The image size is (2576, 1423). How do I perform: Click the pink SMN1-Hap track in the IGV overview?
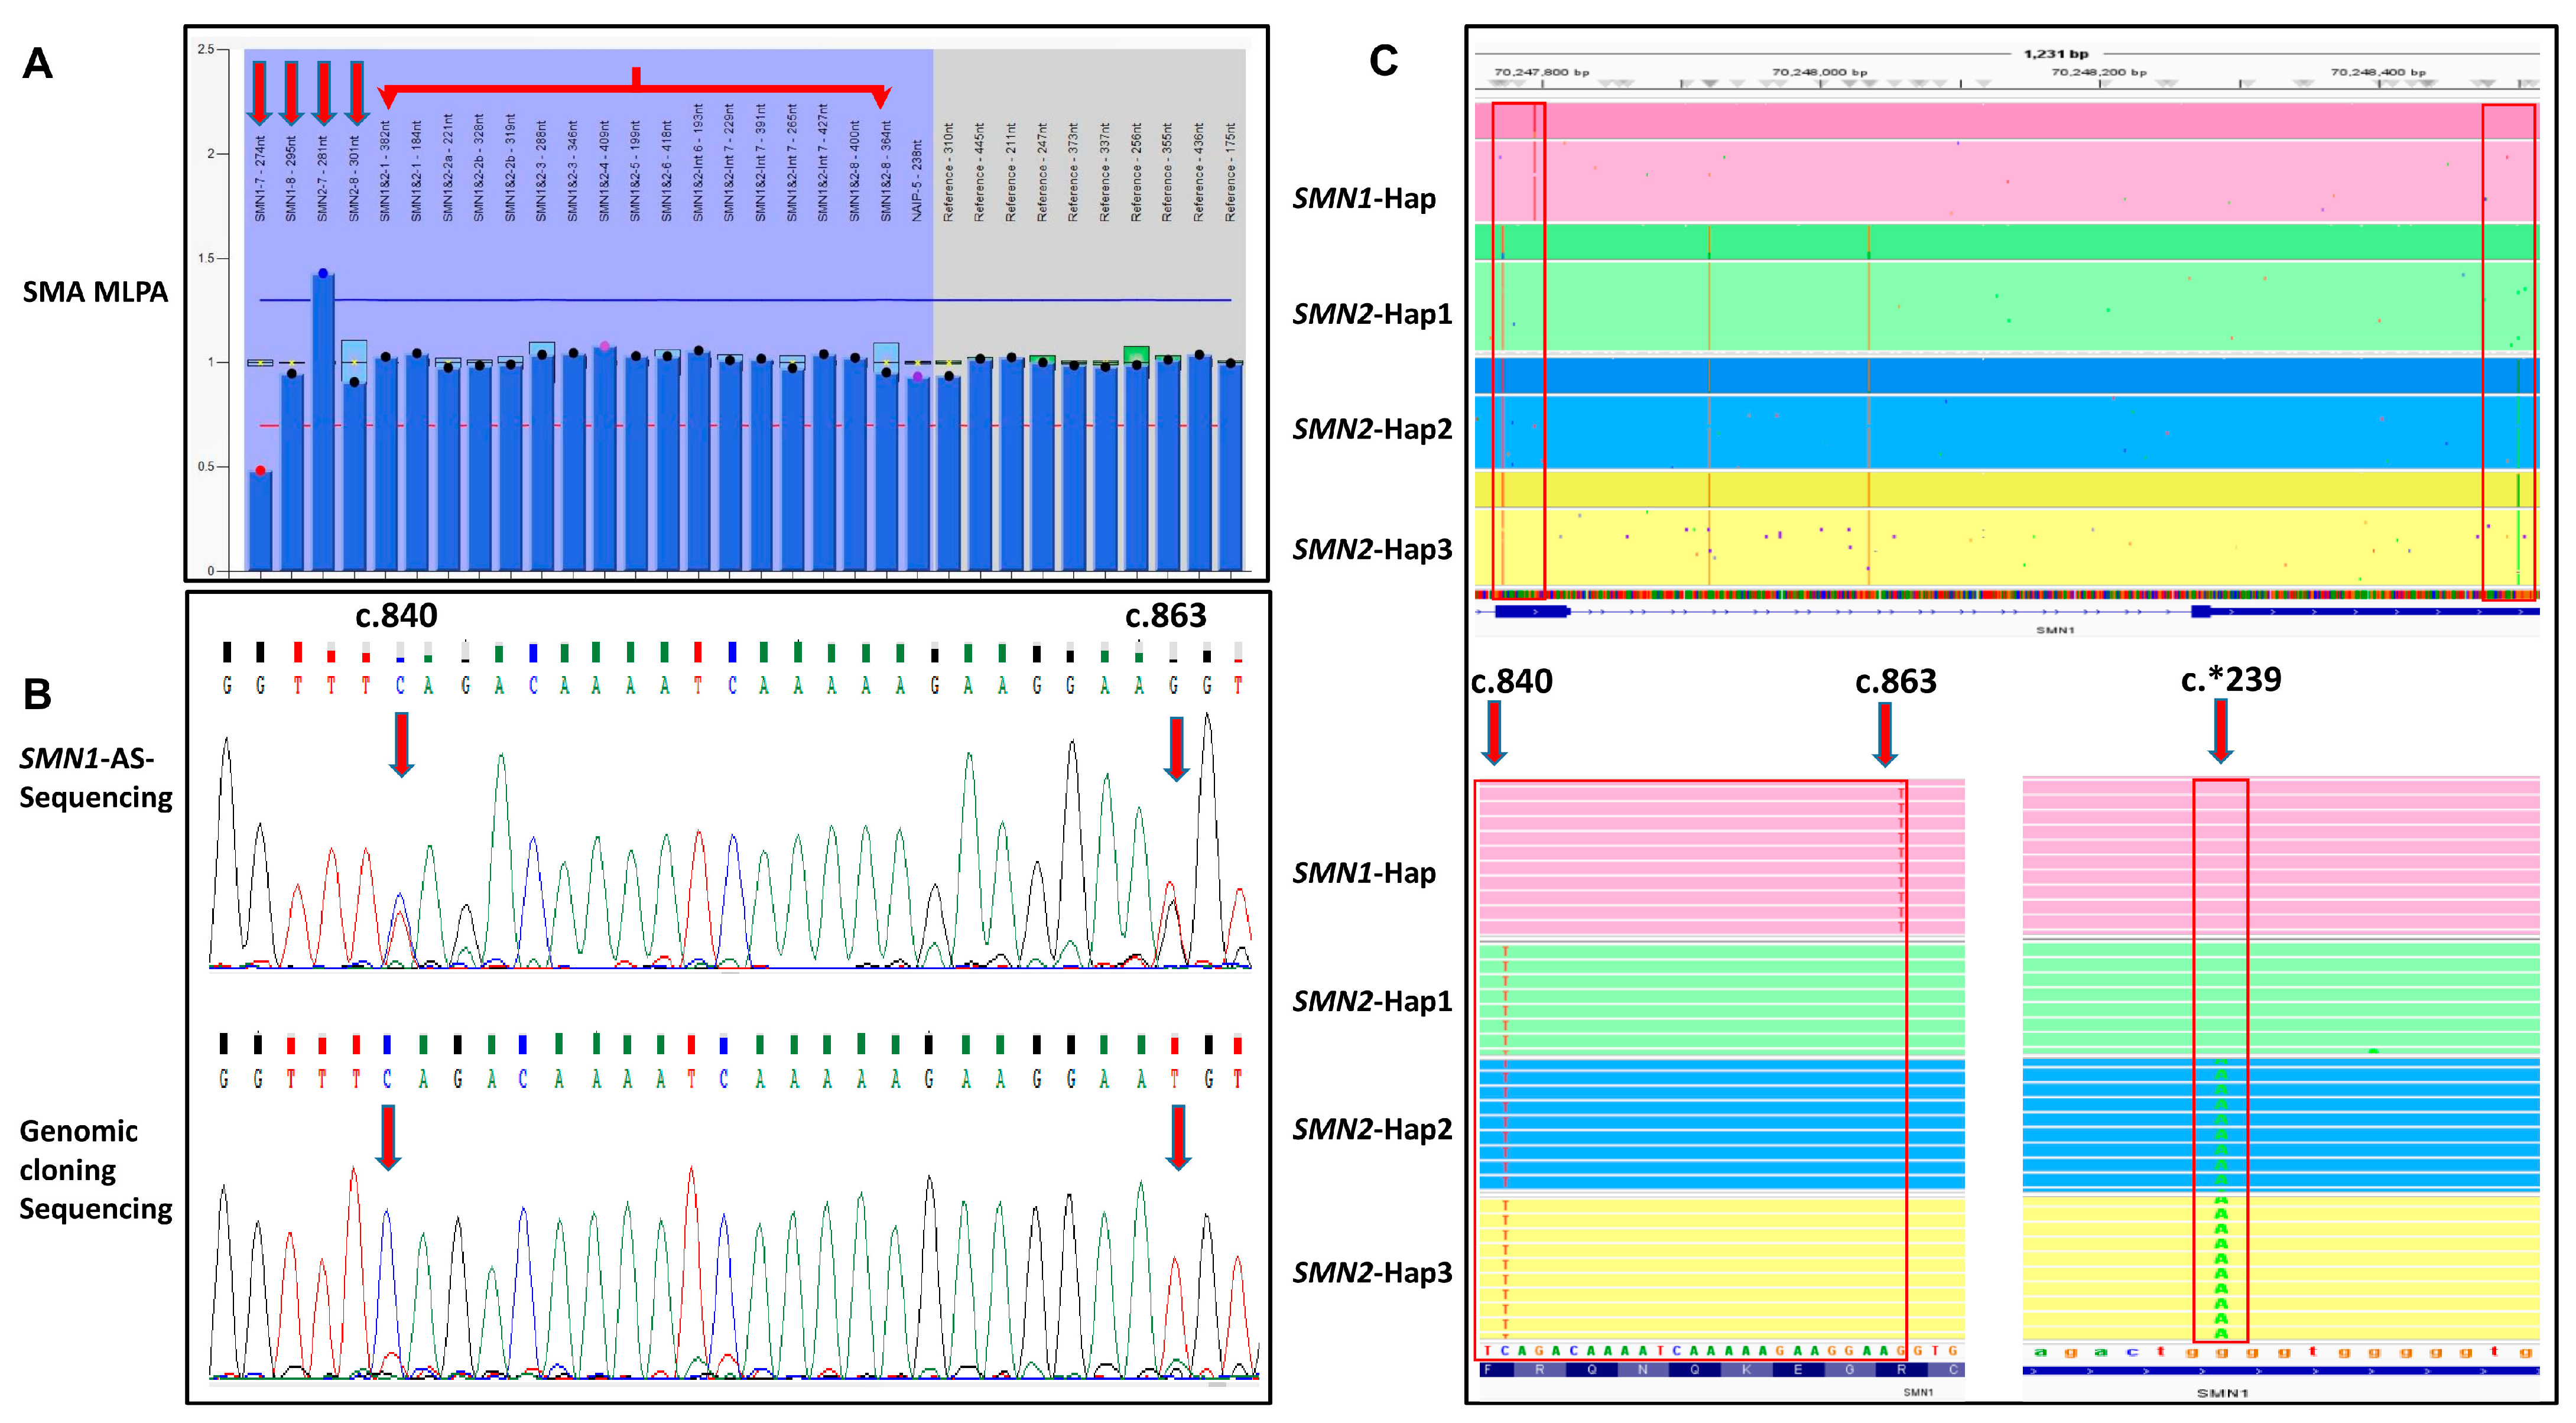[2006, 162]
